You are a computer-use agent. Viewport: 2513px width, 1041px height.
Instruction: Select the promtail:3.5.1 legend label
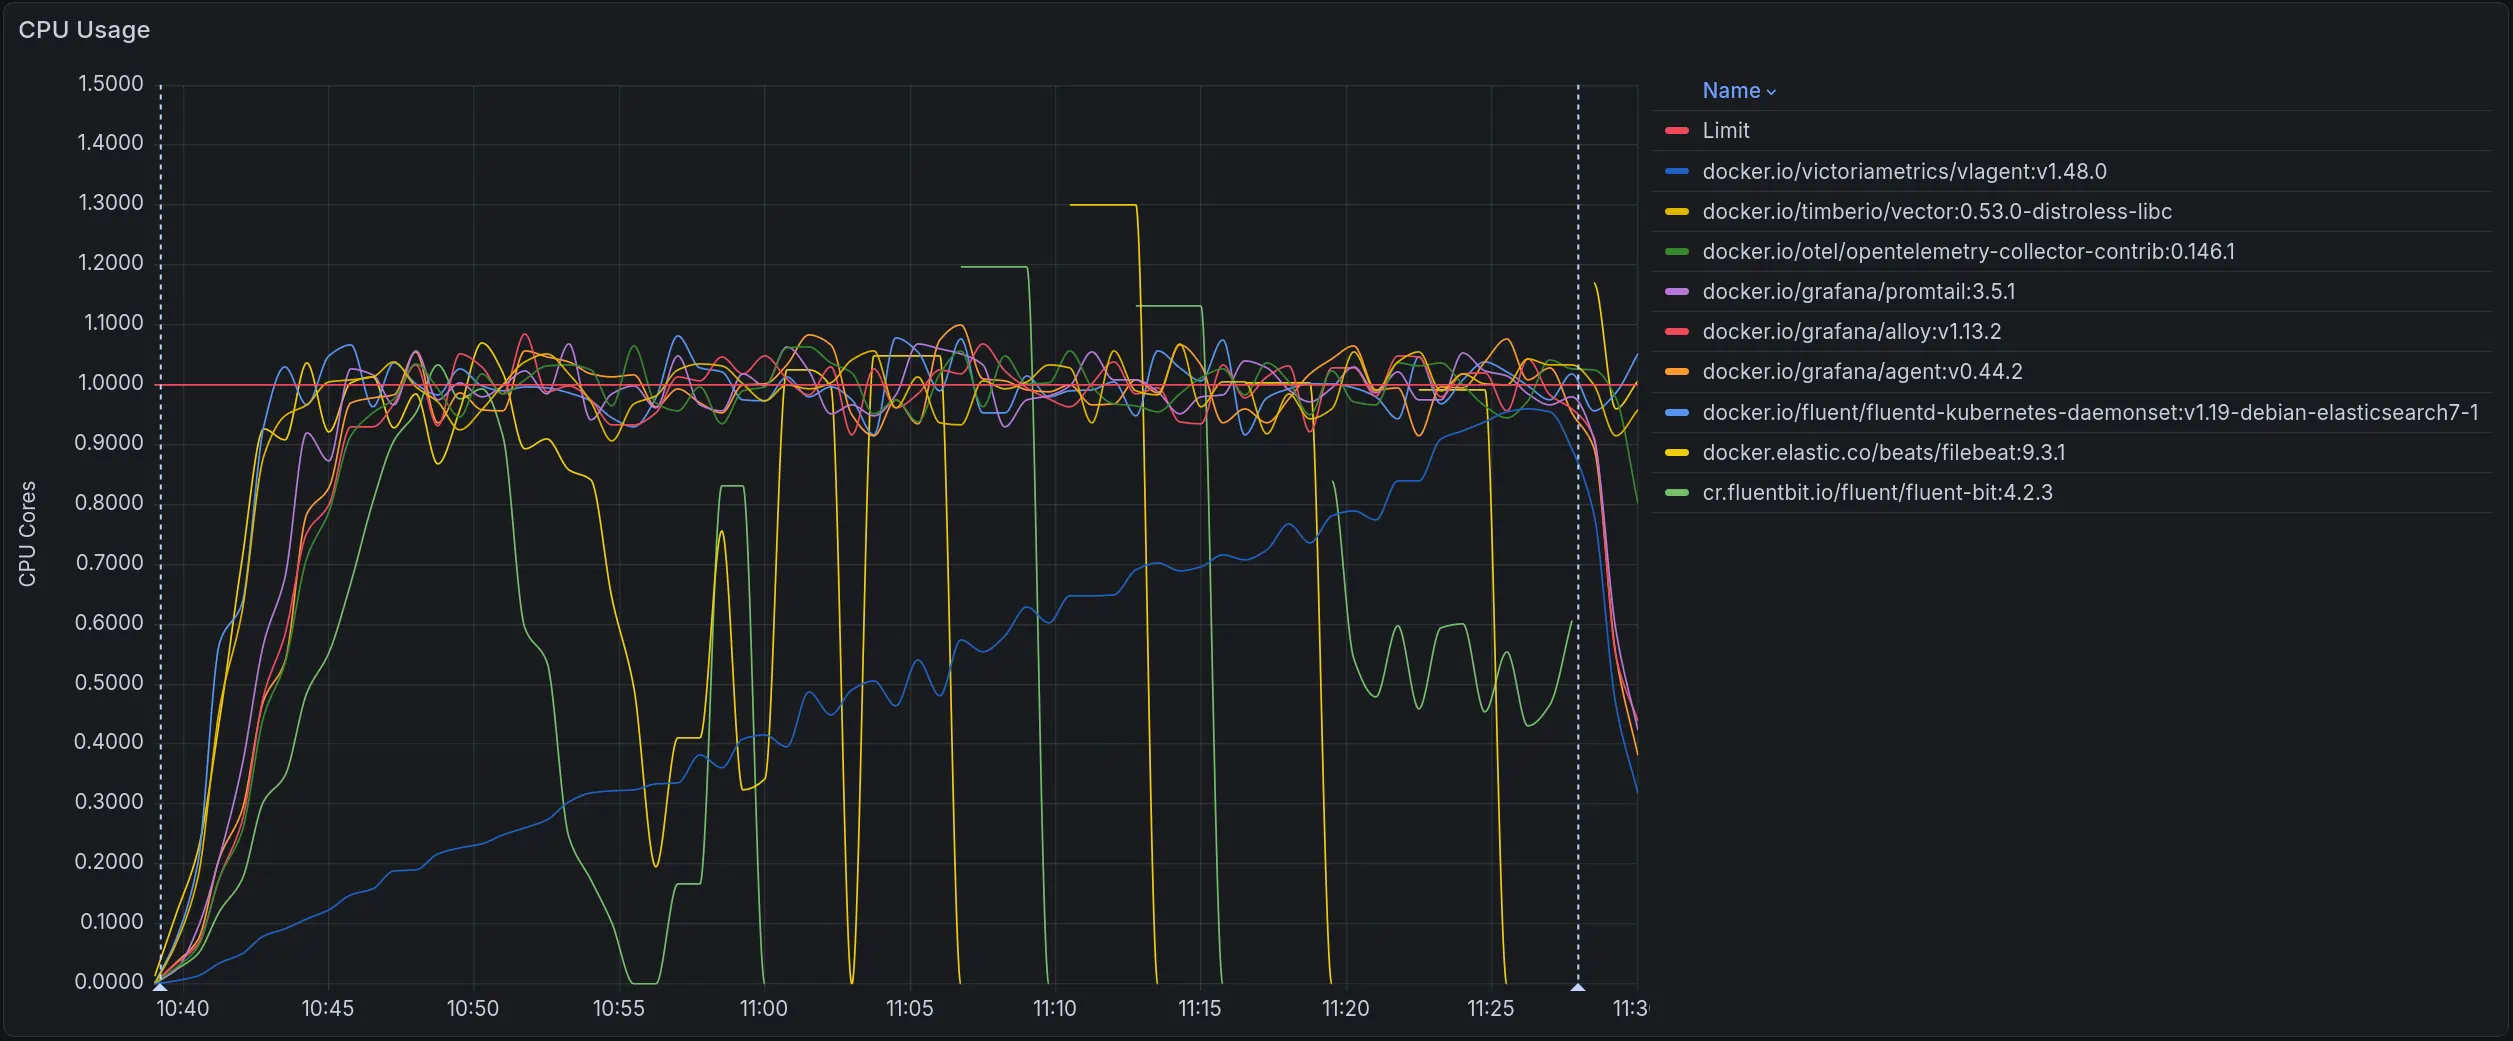[x=1858, y=292]
